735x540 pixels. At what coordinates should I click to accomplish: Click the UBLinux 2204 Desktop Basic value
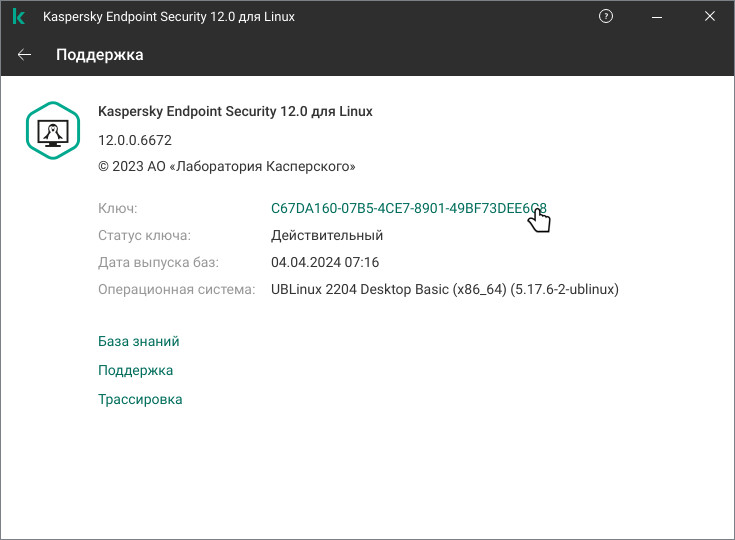pyautogui.click(x=445, y=289)
